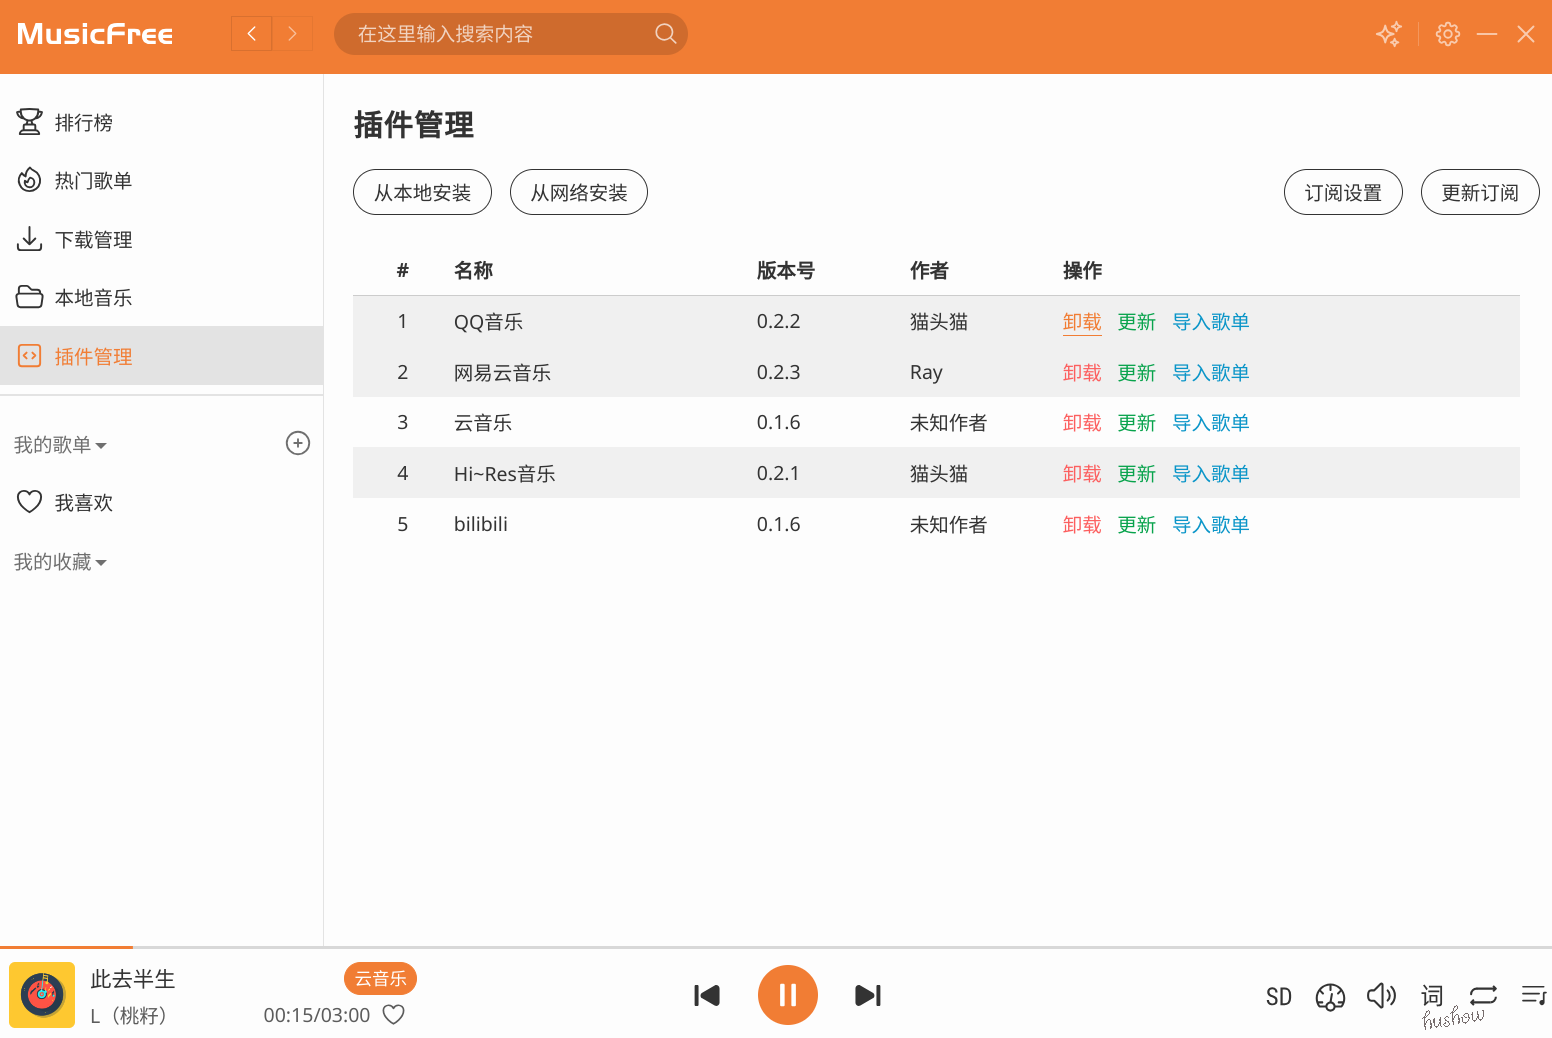This screenshot has width=1552, height=1038.
Task: Pause the current song
Action: tap(788, 995)
